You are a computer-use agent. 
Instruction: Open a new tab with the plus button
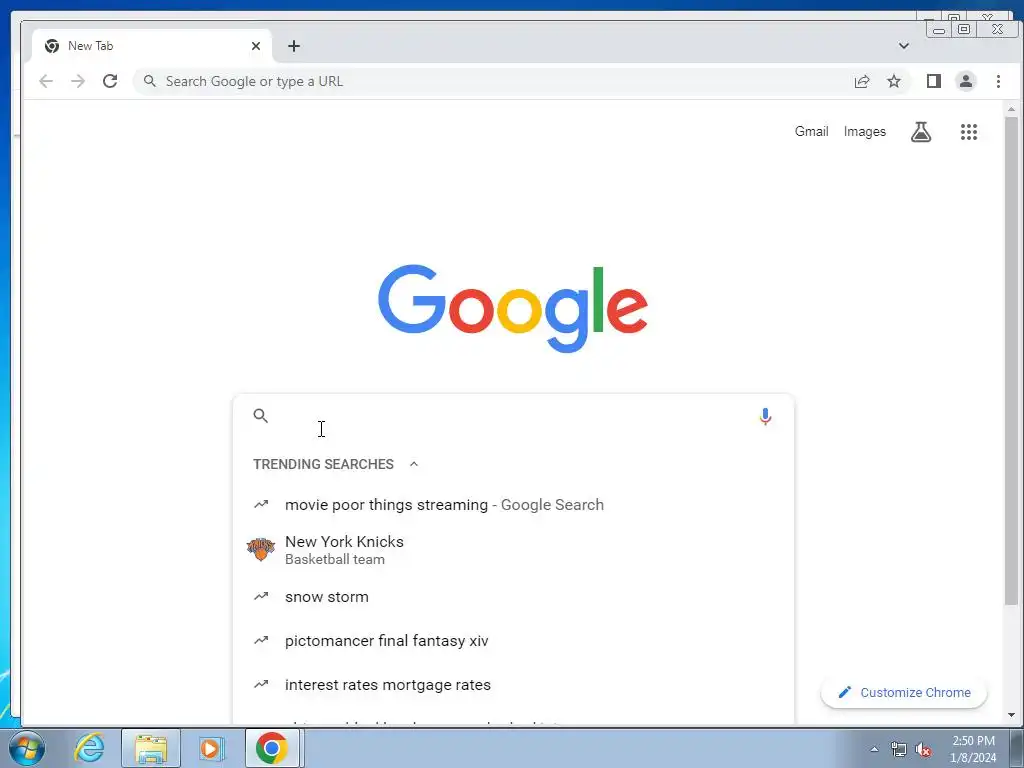pyautogui.click(x=294, y=46)
